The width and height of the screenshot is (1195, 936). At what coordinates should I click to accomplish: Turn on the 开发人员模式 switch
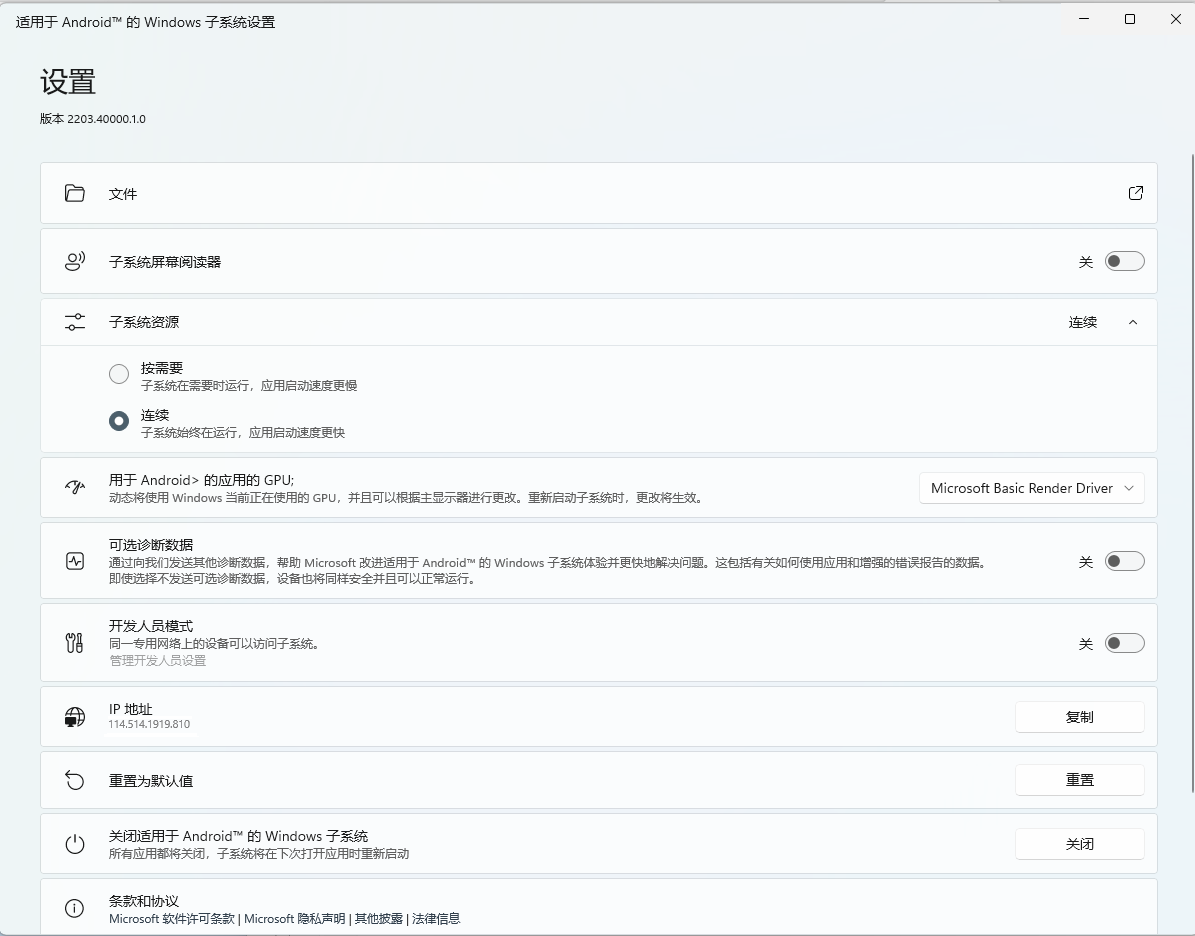1125,643
